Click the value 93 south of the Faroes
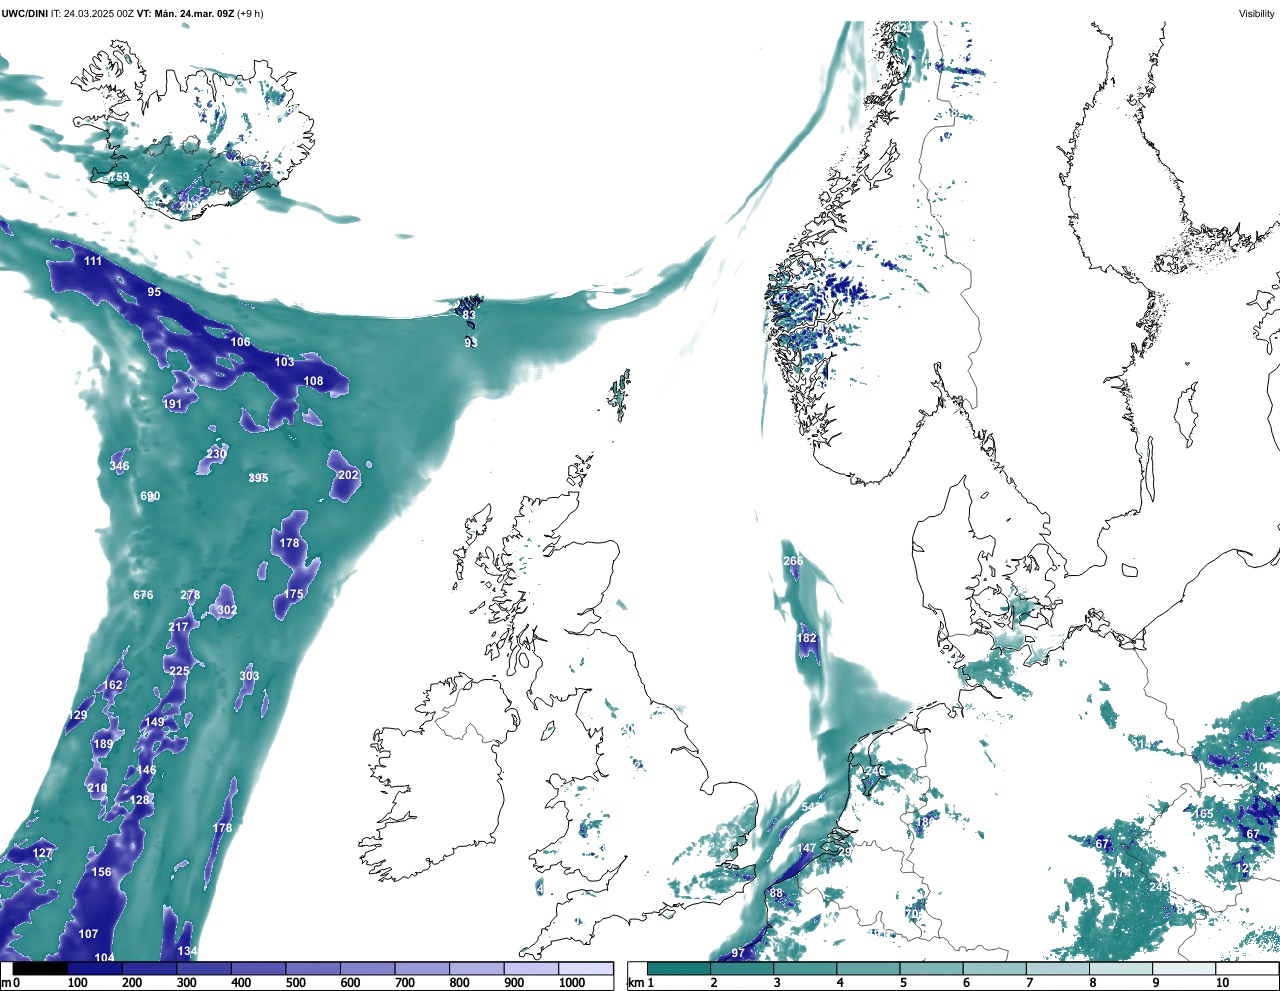 (x=471, y=342)
